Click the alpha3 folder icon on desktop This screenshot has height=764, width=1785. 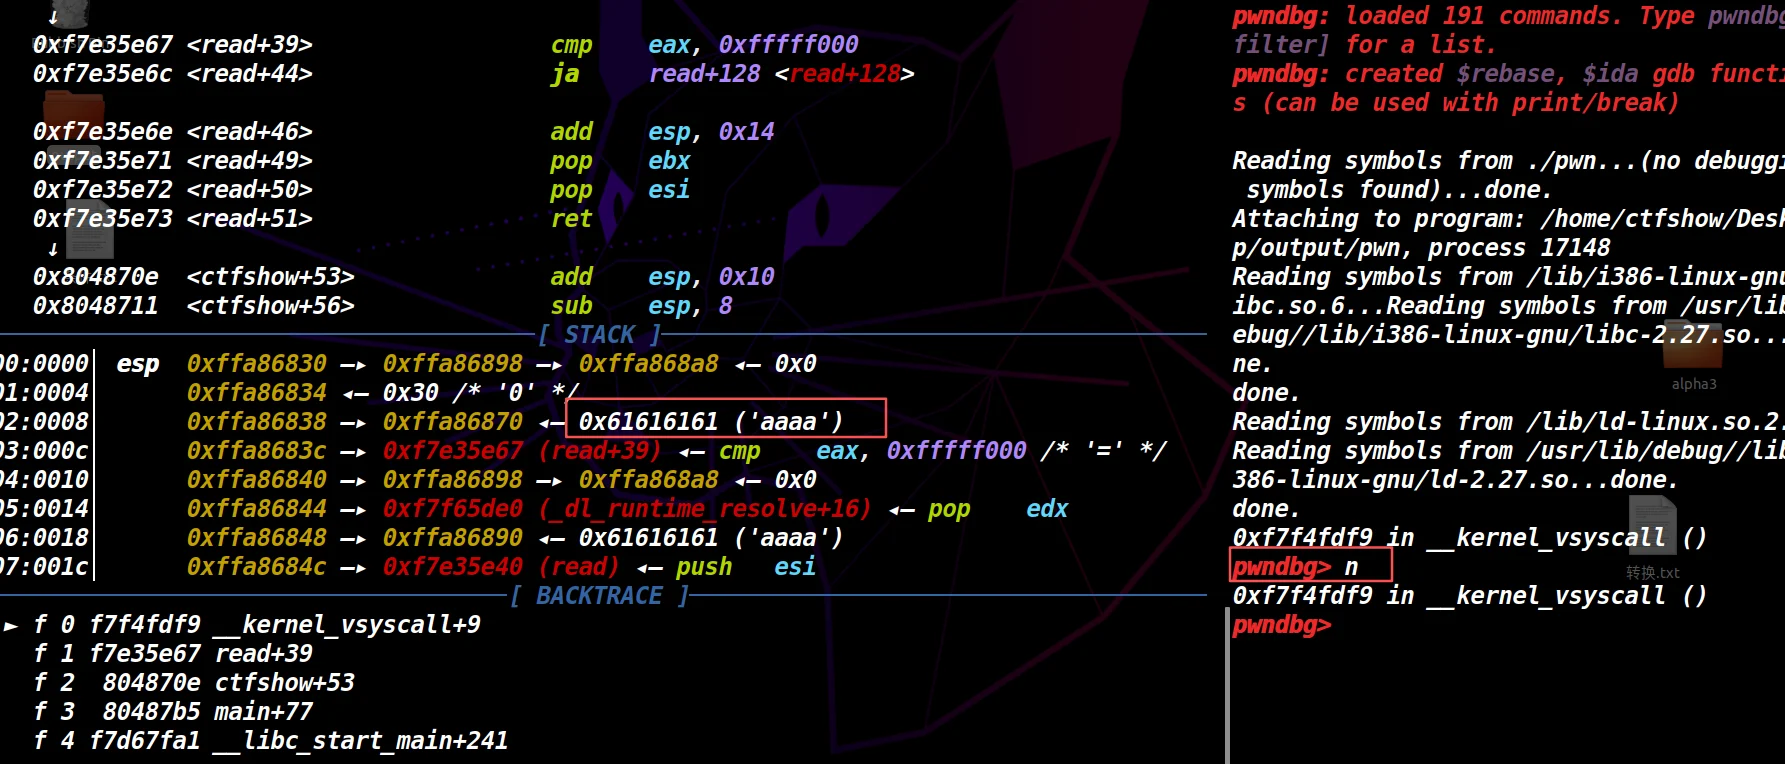[x=1692, y=350]
